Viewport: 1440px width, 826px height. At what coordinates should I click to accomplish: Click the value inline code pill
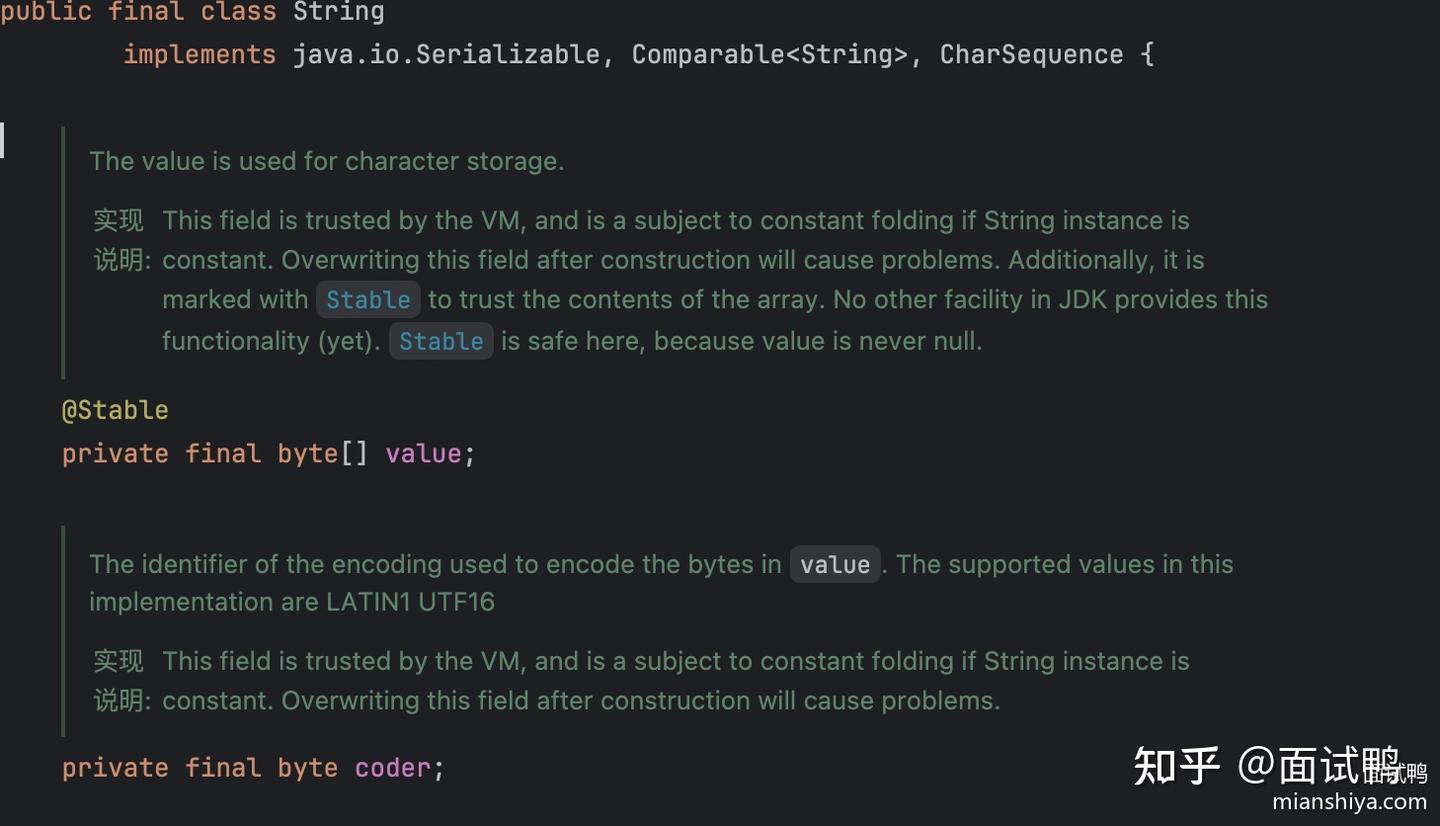click(834, 564)
